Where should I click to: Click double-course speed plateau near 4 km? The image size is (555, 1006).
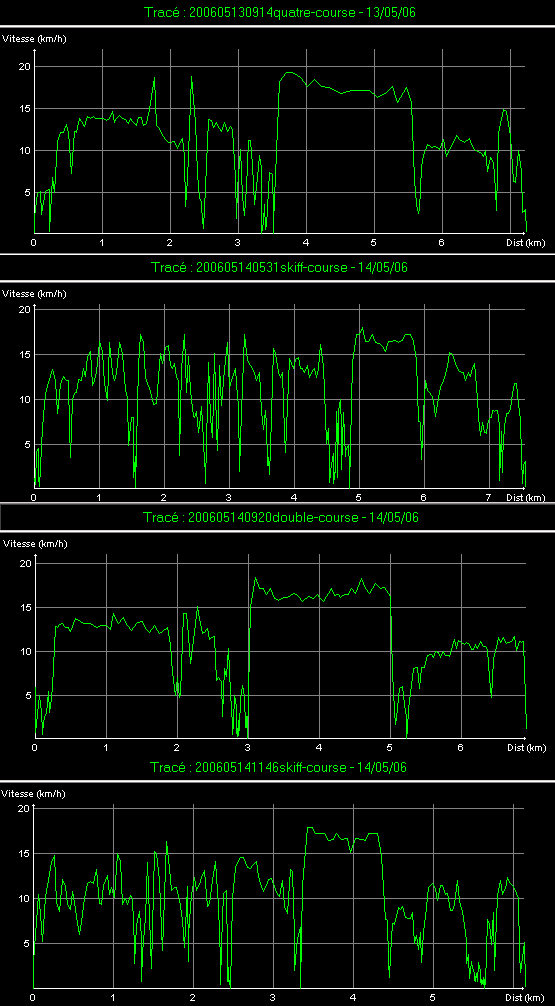321,593
